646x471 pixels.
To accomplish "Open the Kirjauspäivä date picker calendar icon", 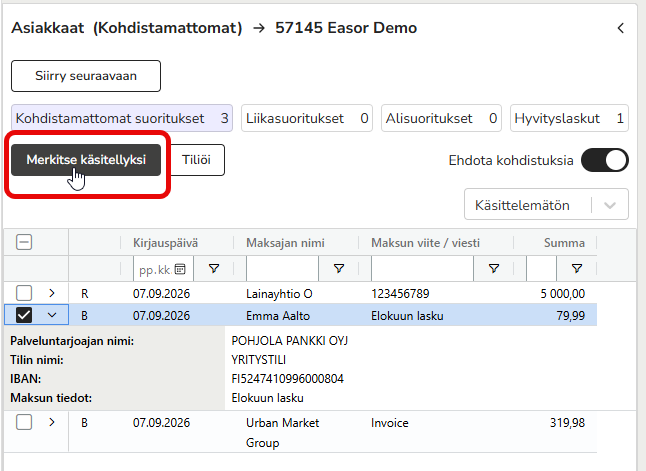I will (180, 269).
